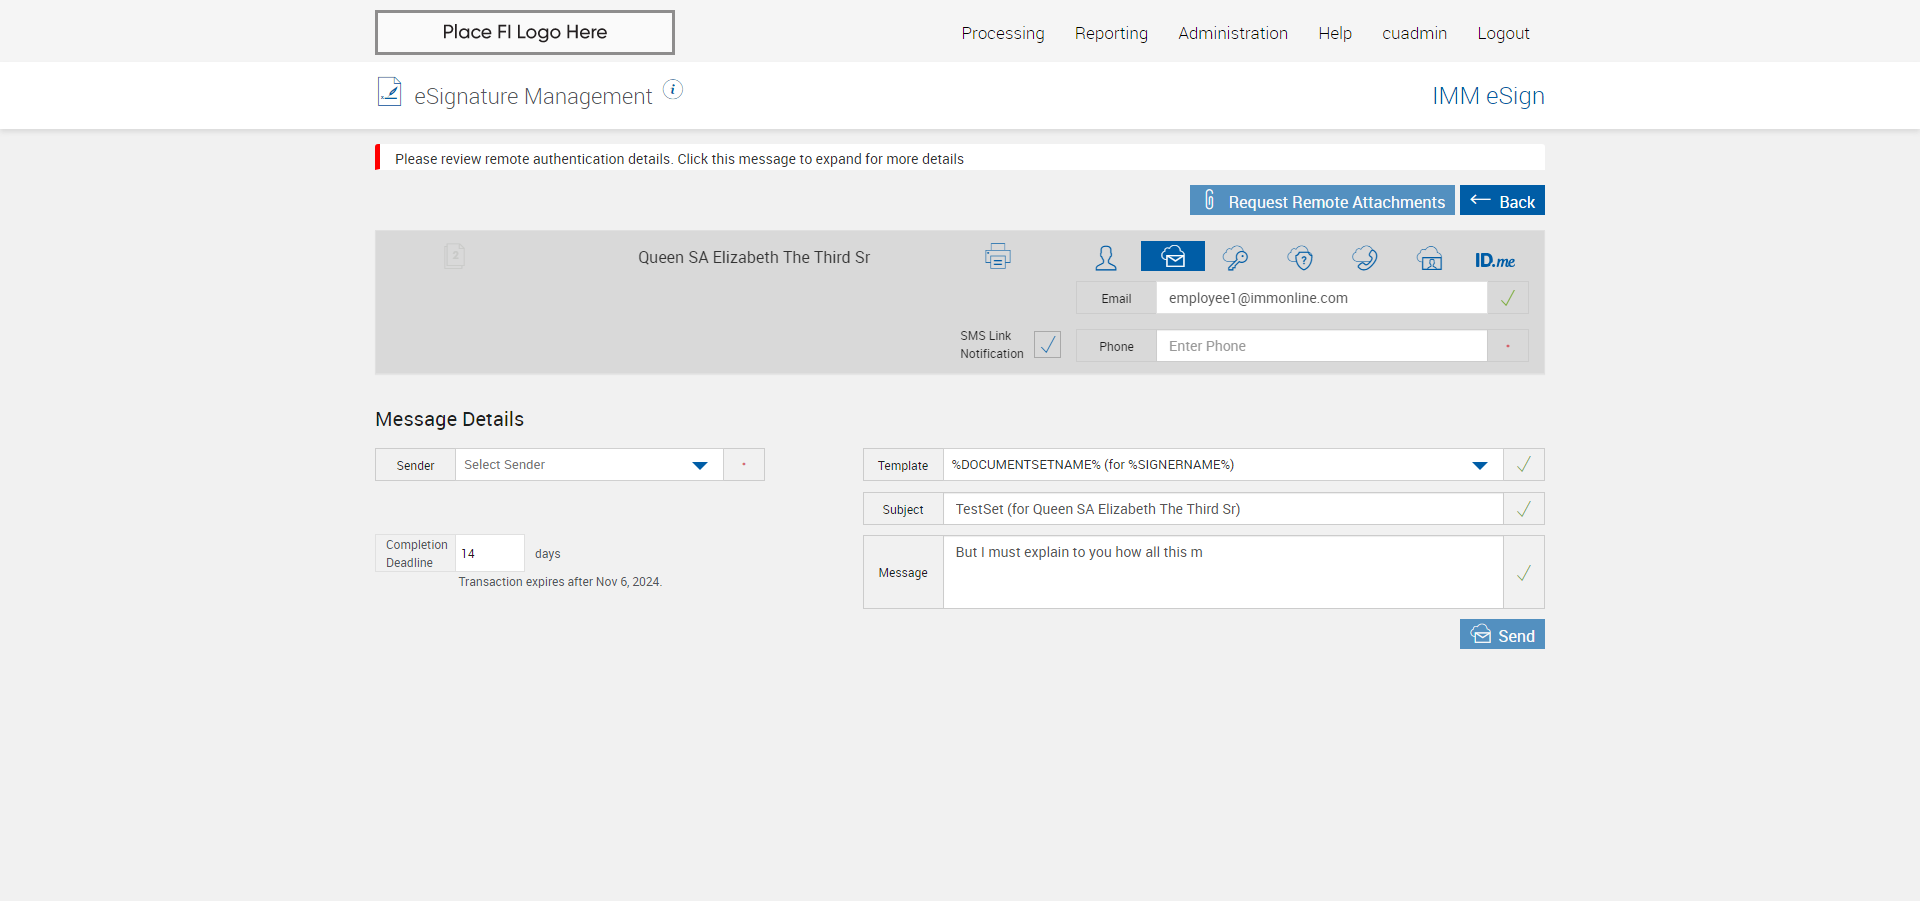Click the red required dot beside Sender

(x=744, y=465)
